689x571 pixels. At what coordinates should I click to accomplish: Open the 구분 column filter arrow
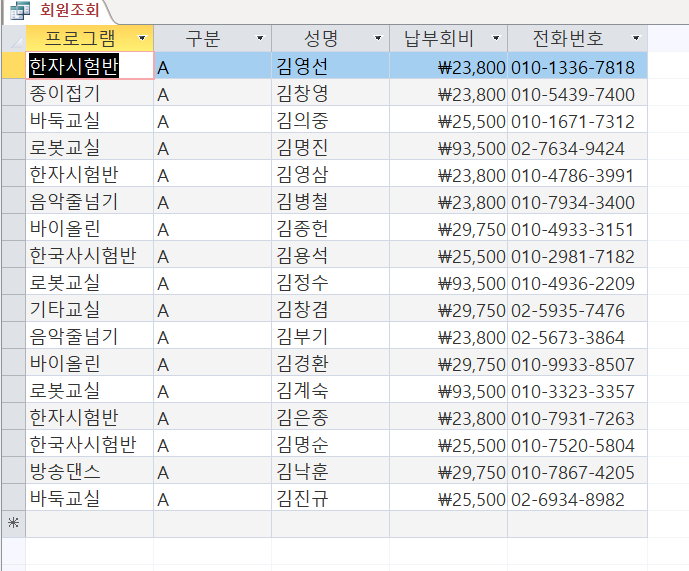pos(260,39)
